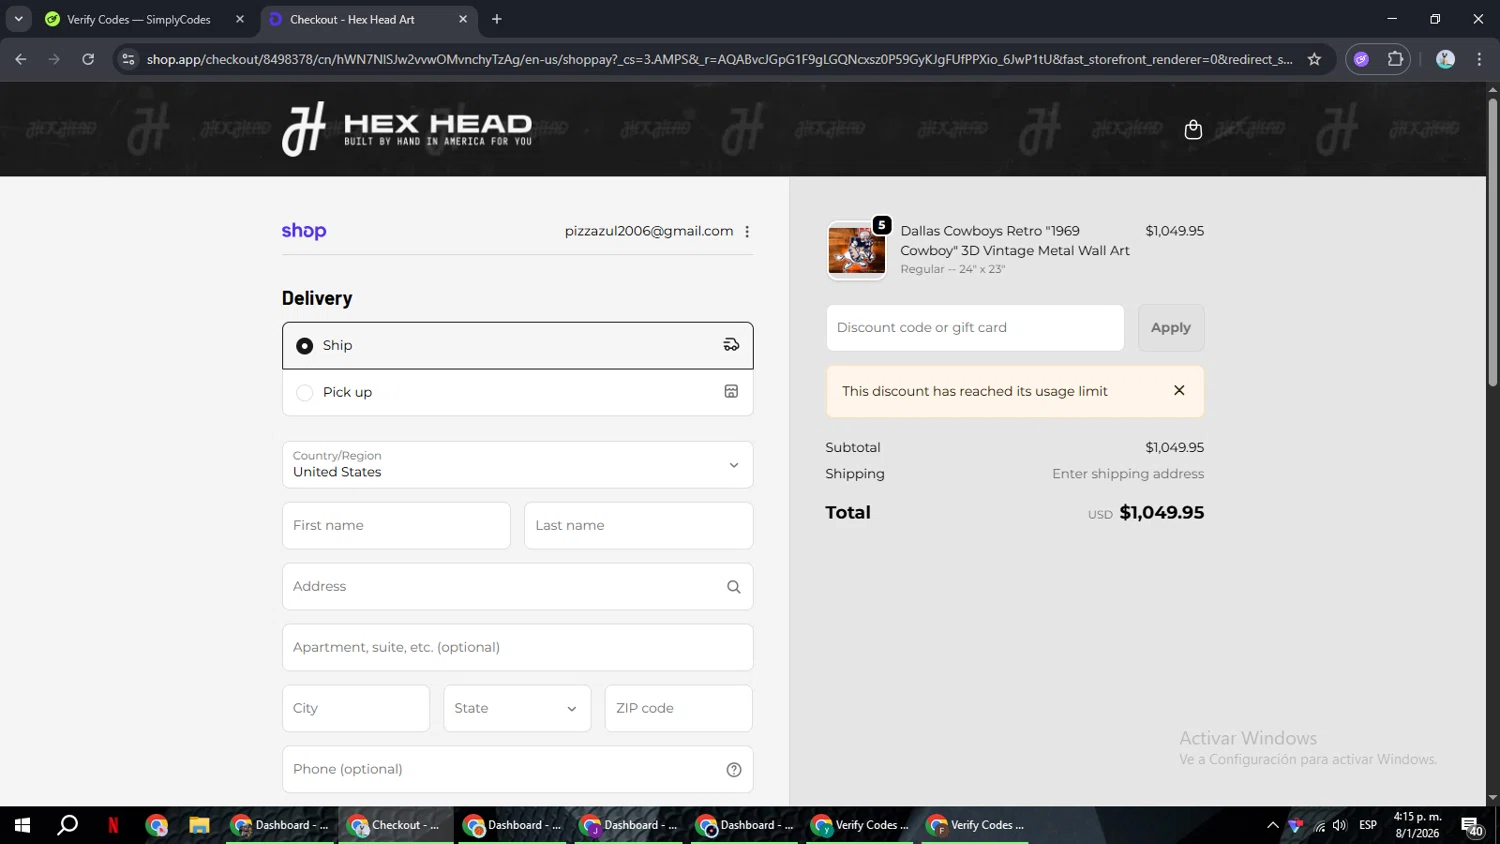Open the notification center icon
The width and height of the screenshot is (1500, 844).
1472,826
